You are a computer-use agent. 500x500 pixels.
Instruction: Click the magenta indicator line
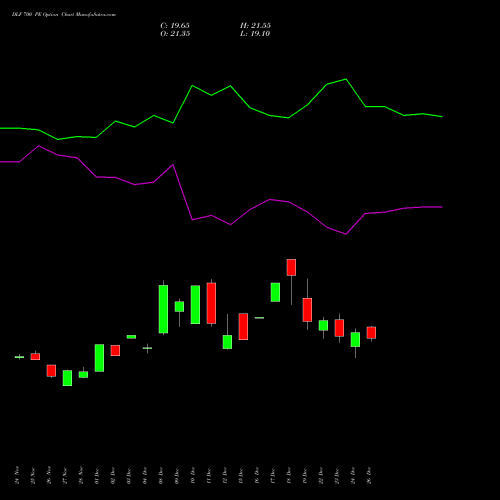[221, 190]
